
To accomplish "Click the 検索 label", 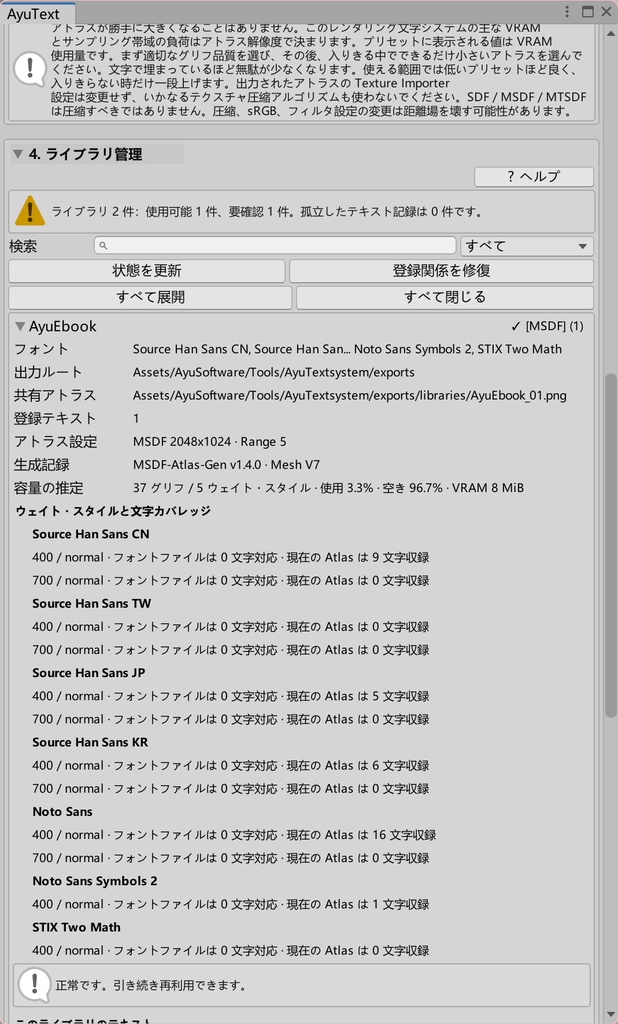I will pyautogui.click(x=23, y=246).
